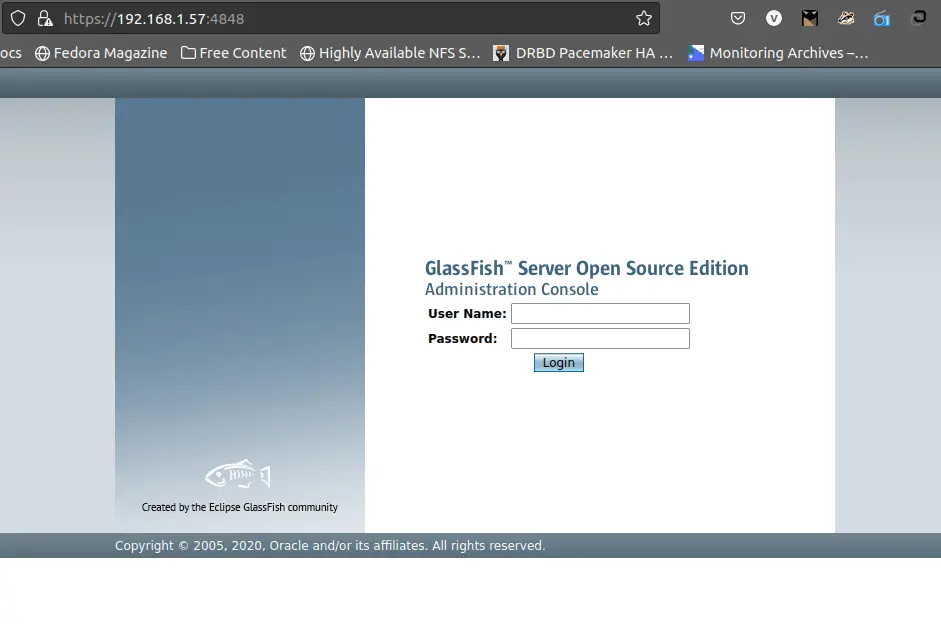Click the rightmost sync-style toolbar icon
Image resolution: width=941 pixels, height=633 pixels.
[x=920, y=18]
